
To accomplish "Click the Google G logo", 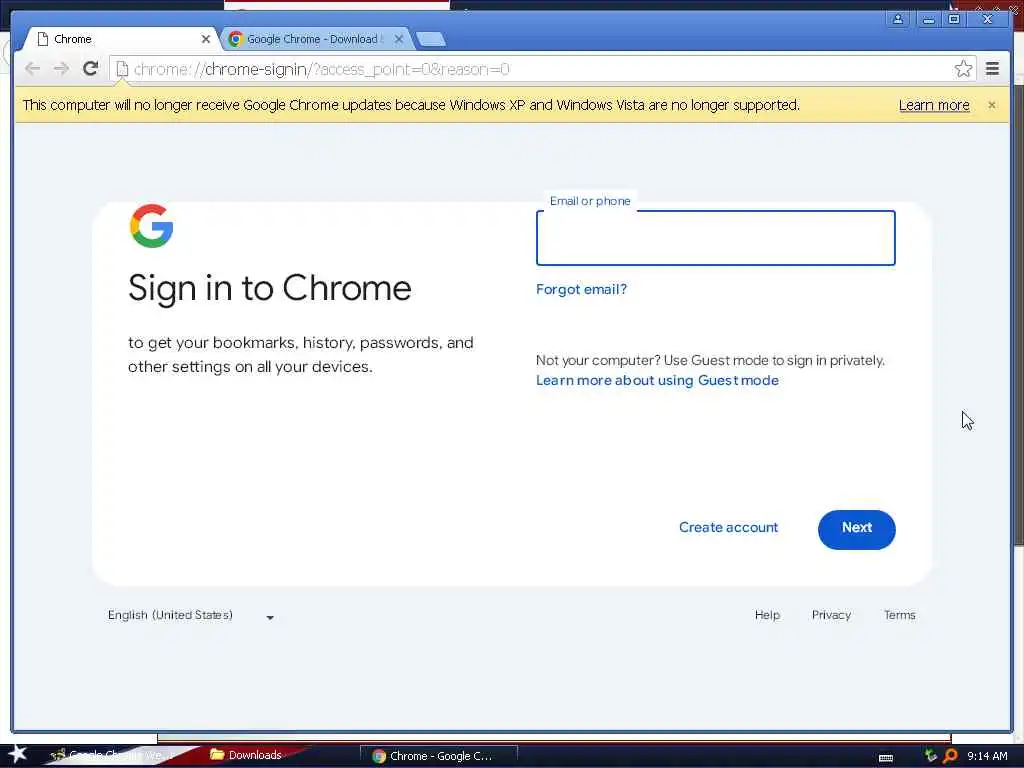I will (x=152, y=226).
